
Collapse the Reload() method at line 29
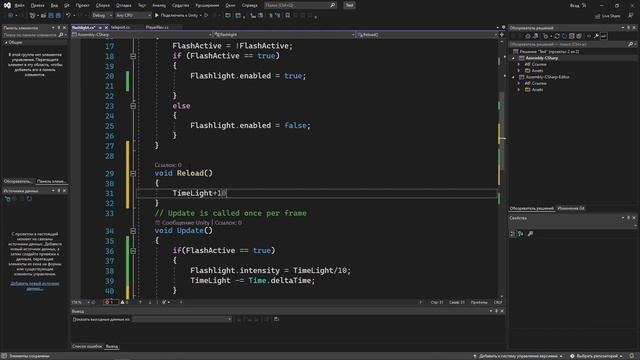[133, 173]
